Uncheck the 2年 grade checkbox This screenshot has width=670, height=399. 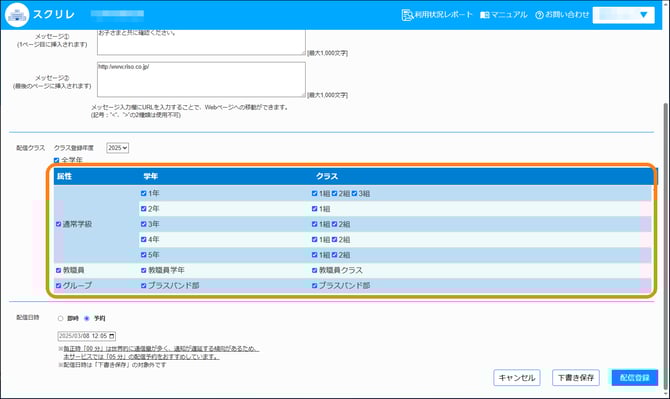(x=144, y=208)
